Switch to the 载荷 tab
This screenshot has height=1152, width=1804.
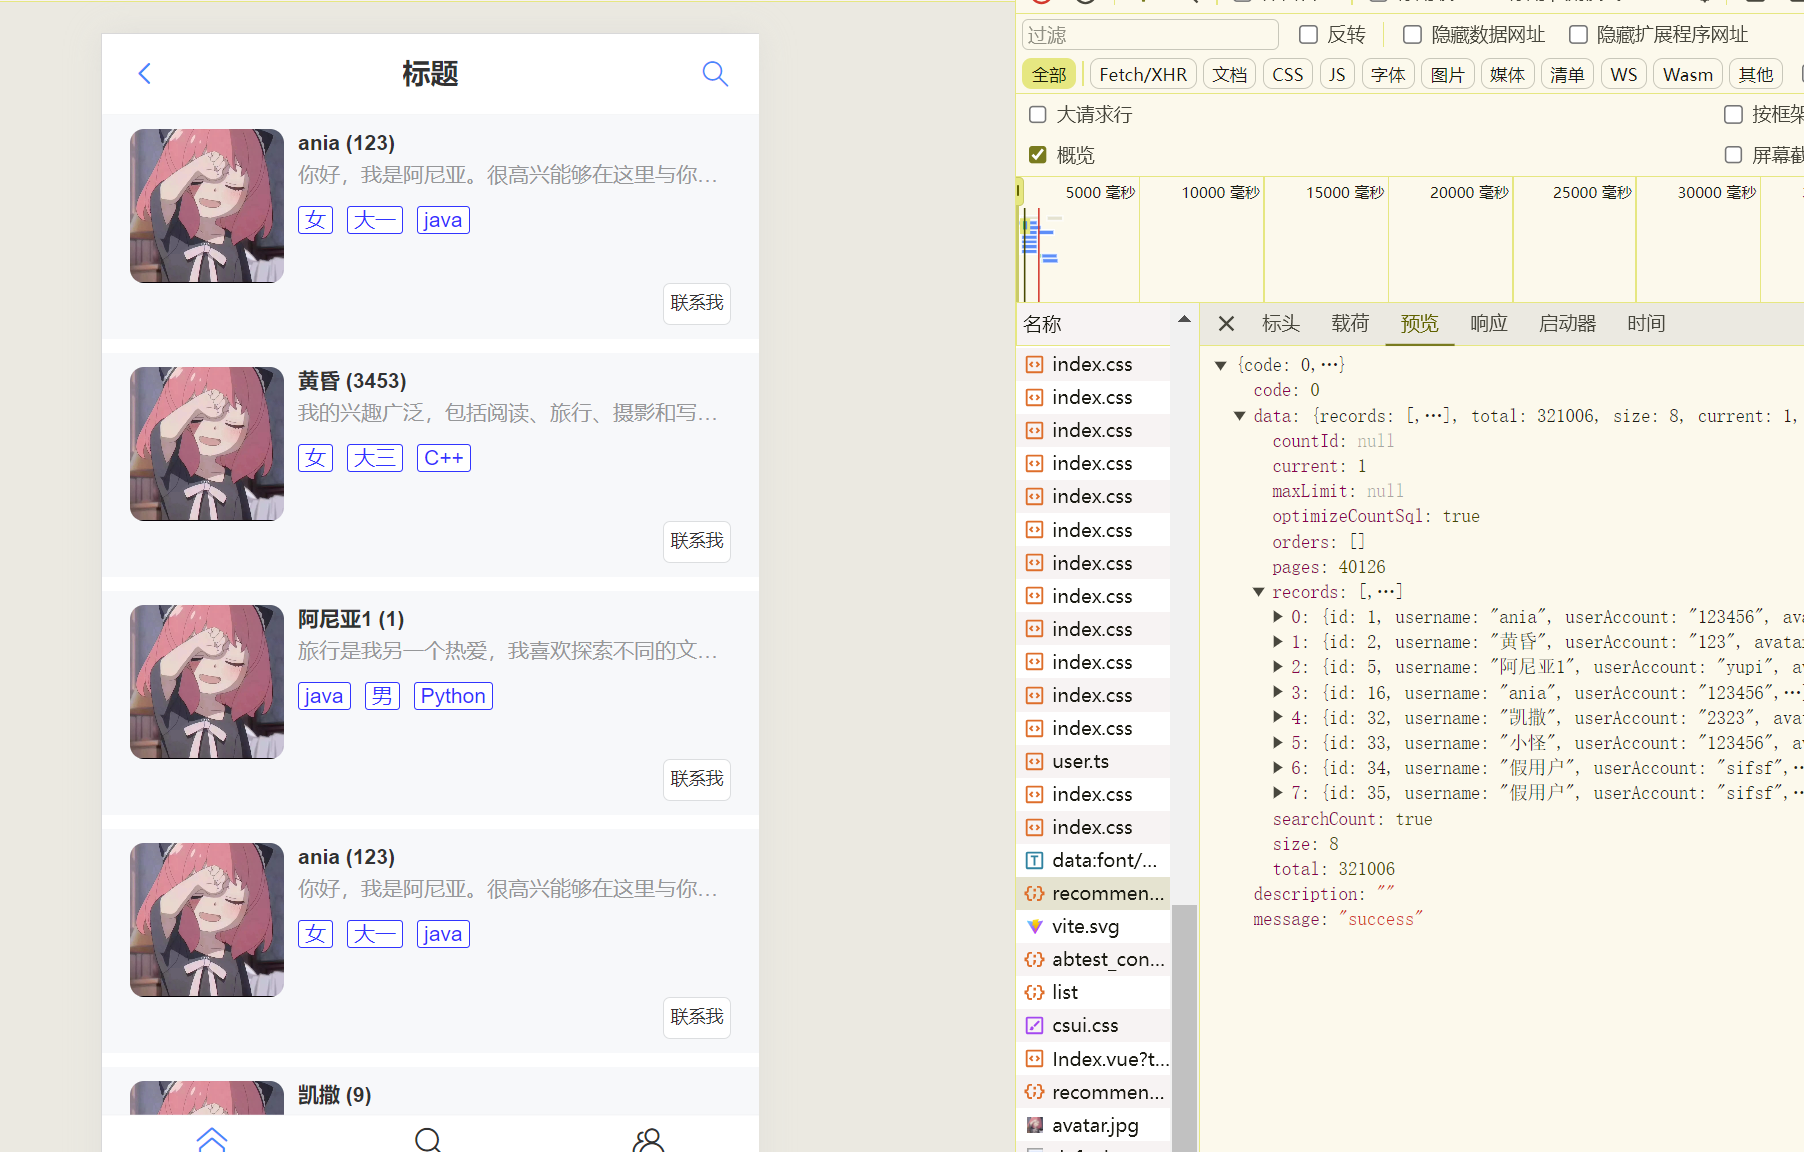point(1350,324)
